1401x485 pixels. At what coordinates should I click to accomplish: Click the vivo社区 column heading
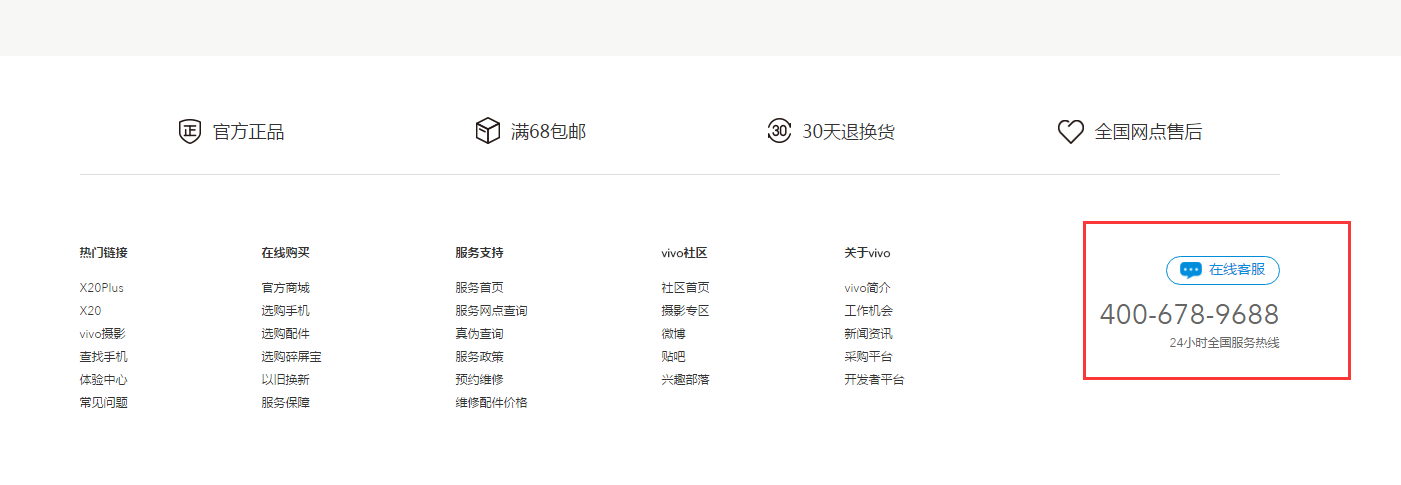coord(684,253)
